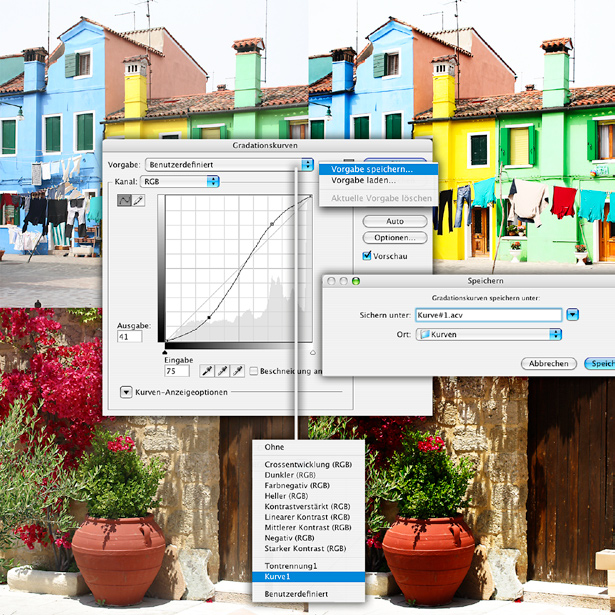The width and height of the screenshot is (615, 615).
Task: Click the black point input slider triangle
Action: click(165, 353)
